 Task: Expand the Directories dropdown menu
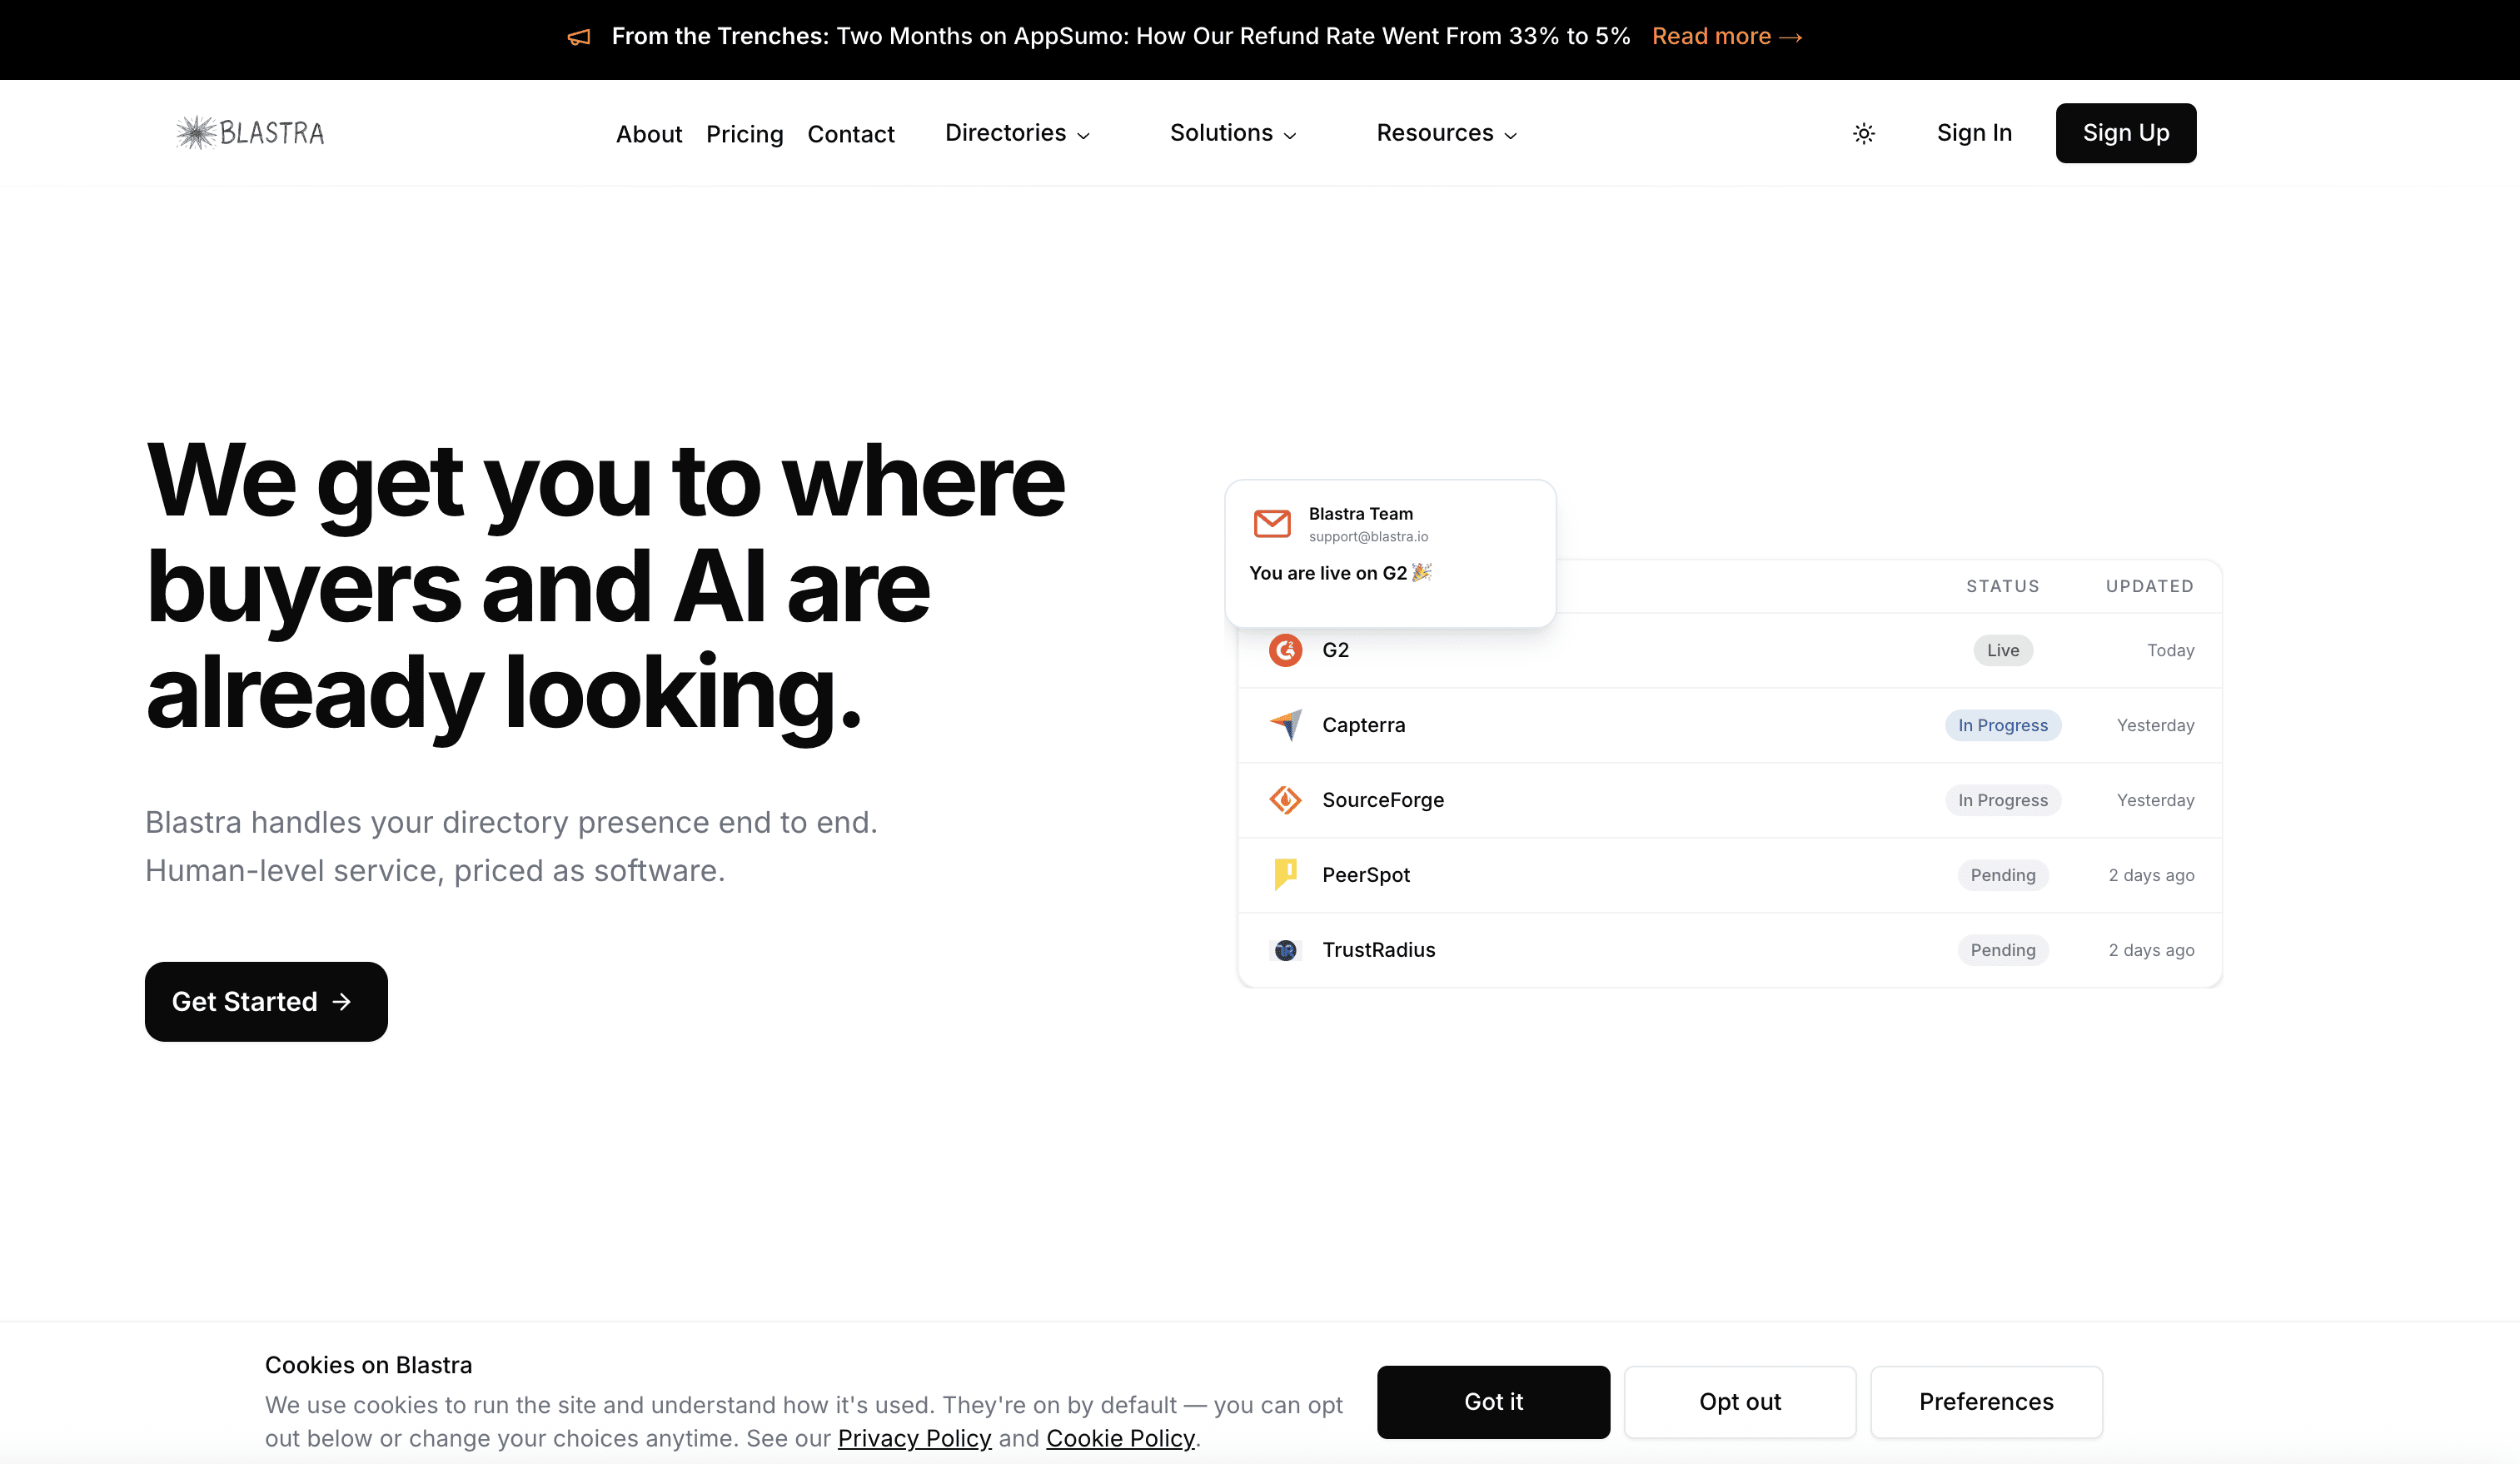[1017, 133]
